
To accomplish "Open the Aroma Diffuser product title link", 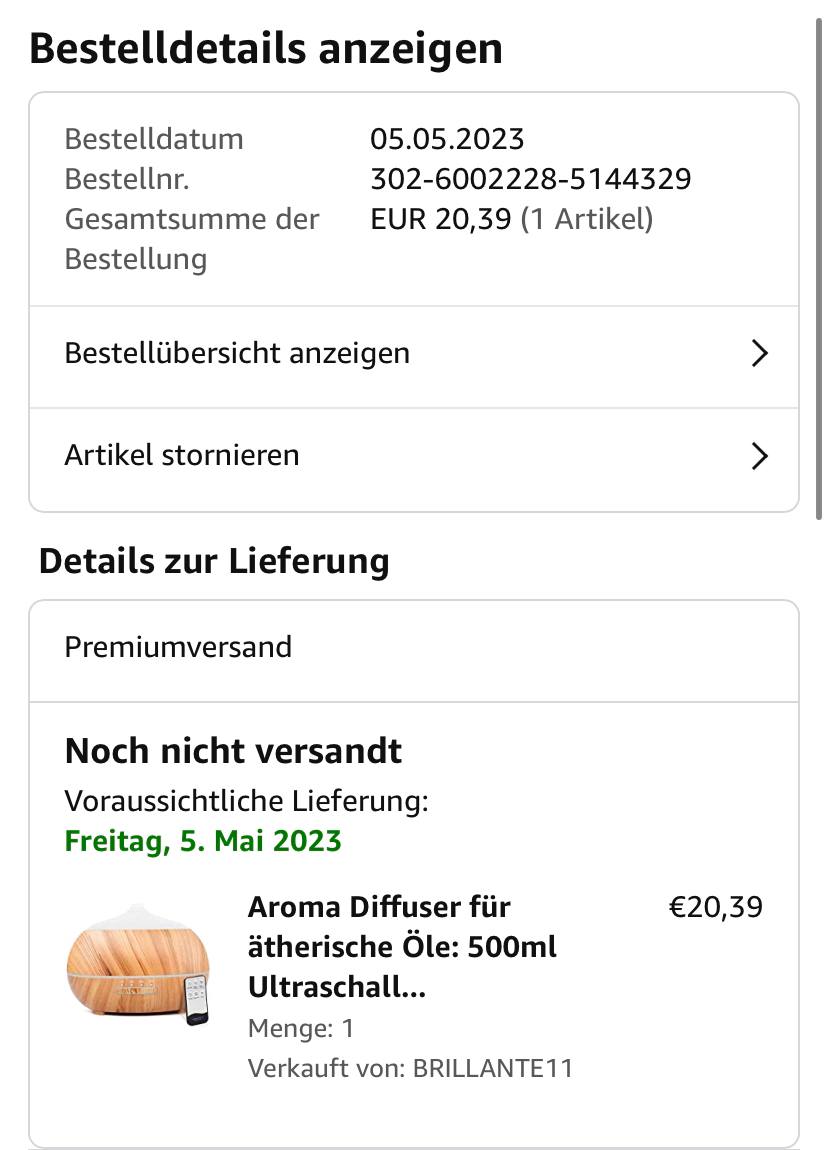I will [x=402, y=947].
